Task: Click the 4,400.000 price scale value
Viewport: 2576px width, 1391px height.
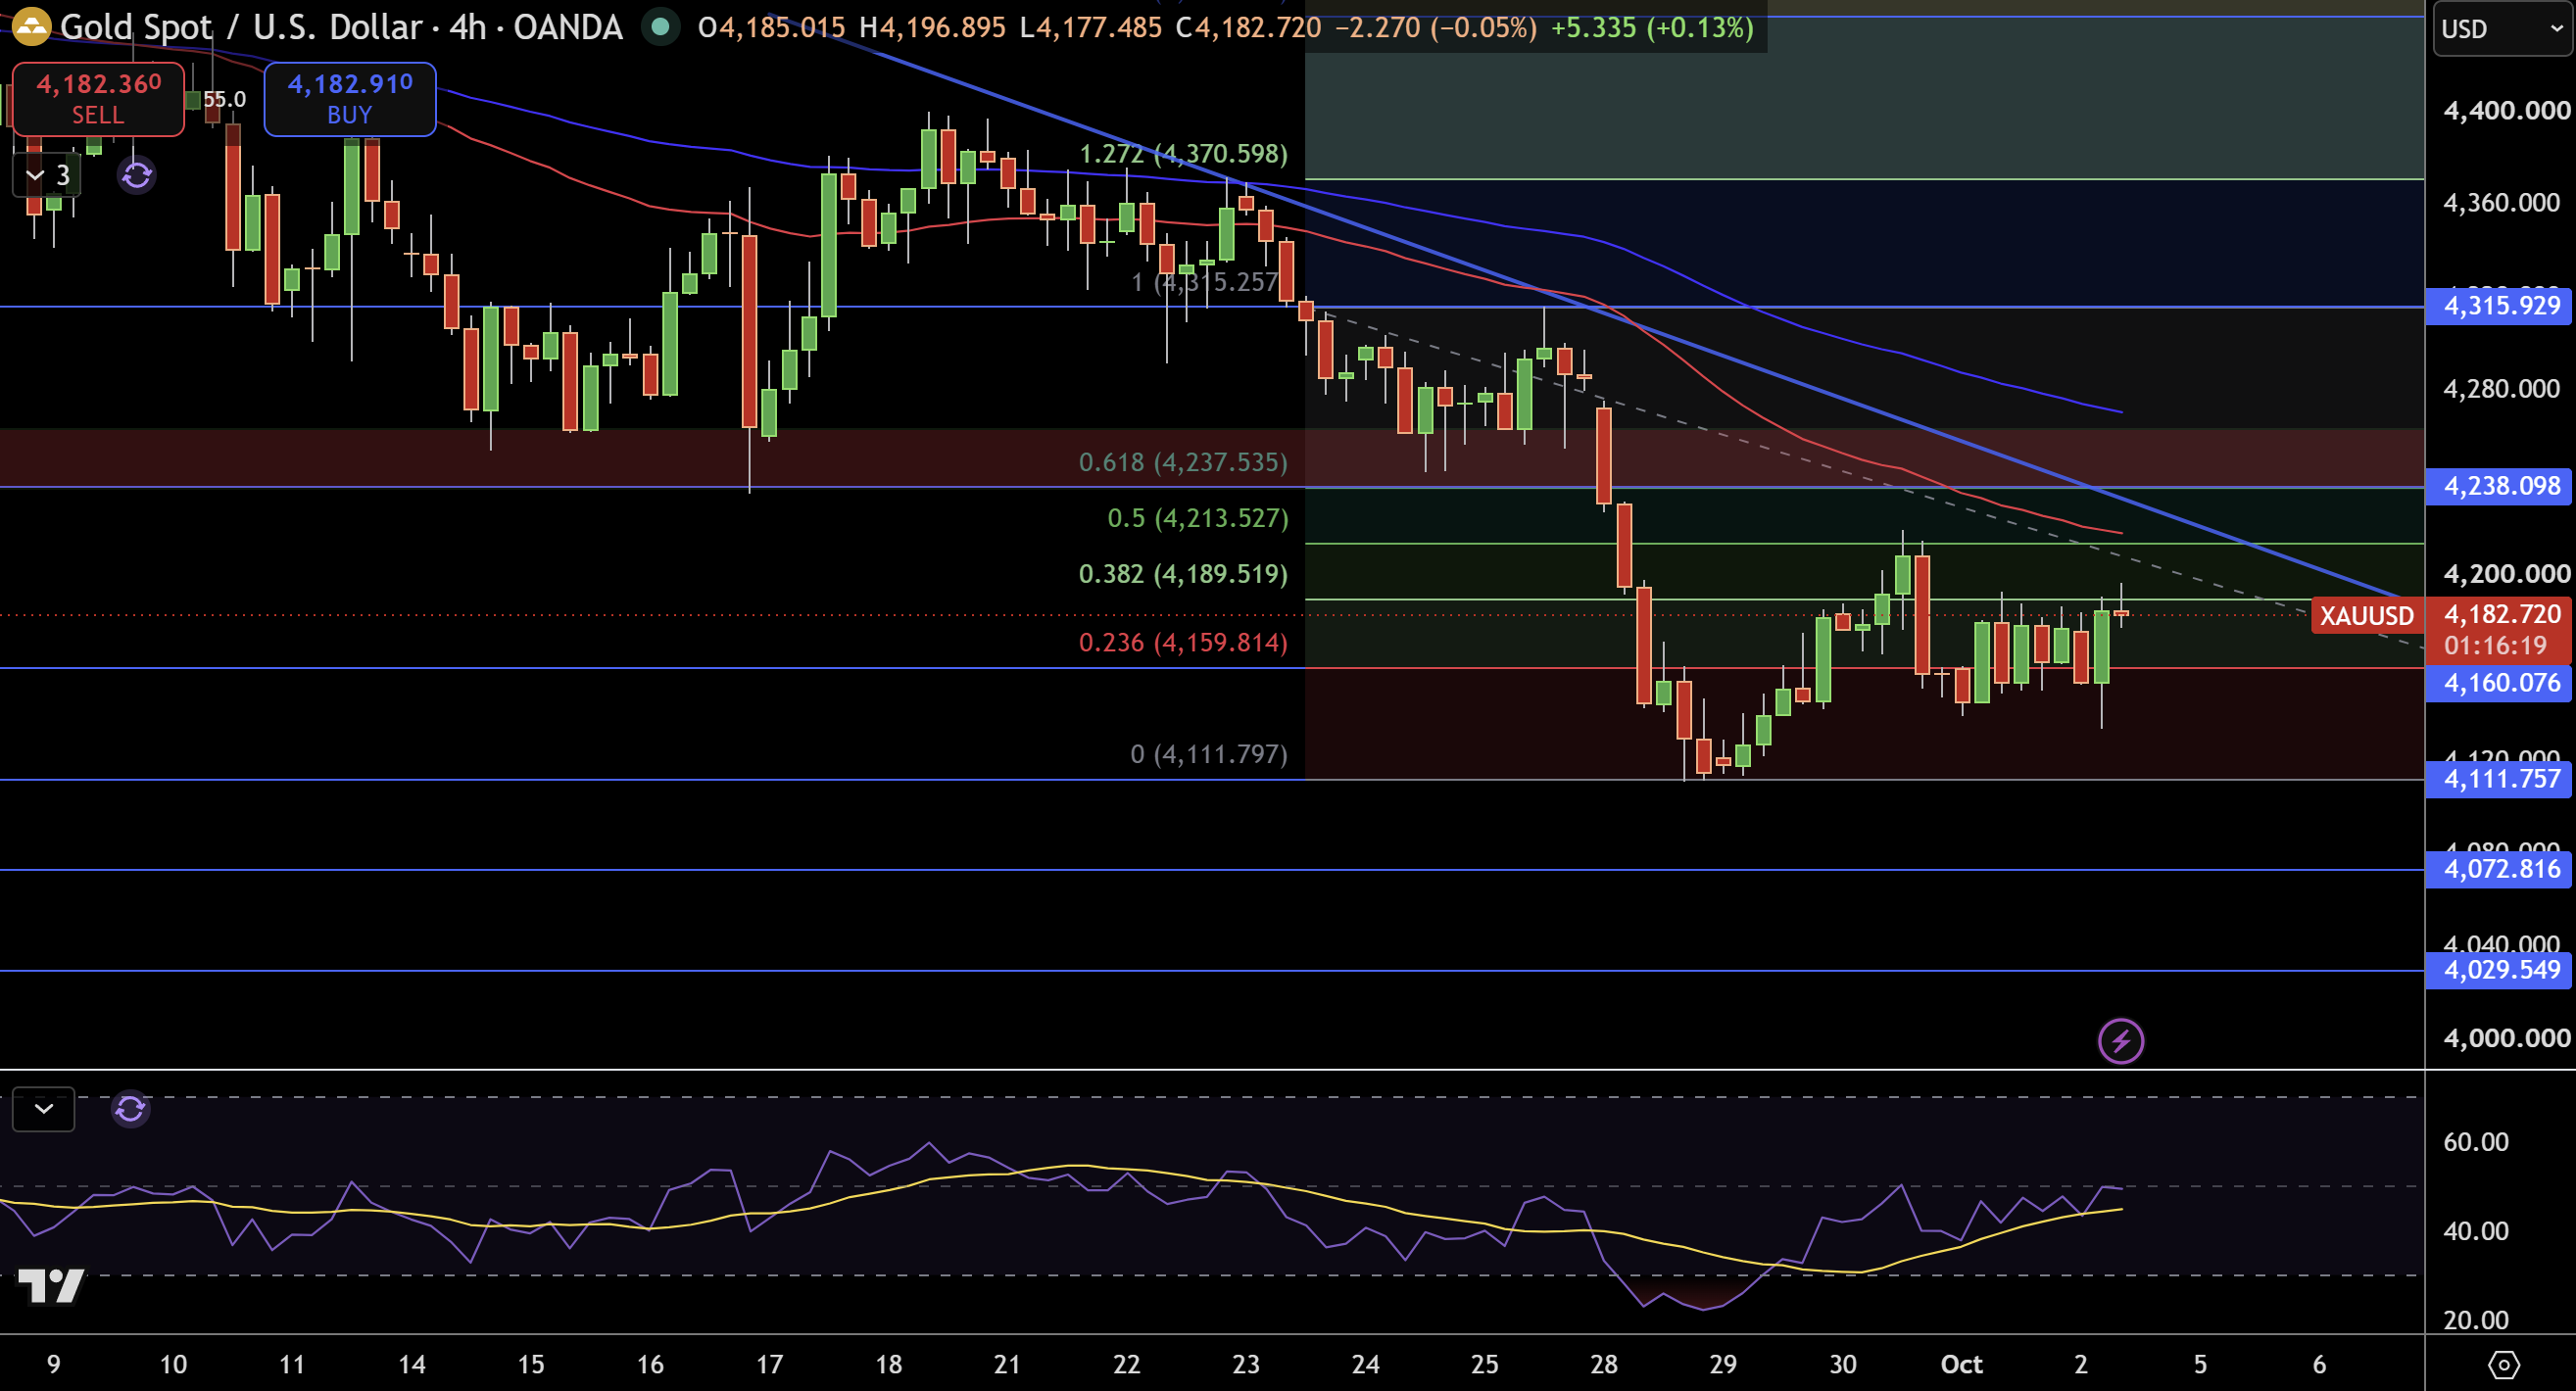Action: click(2506, 111)
